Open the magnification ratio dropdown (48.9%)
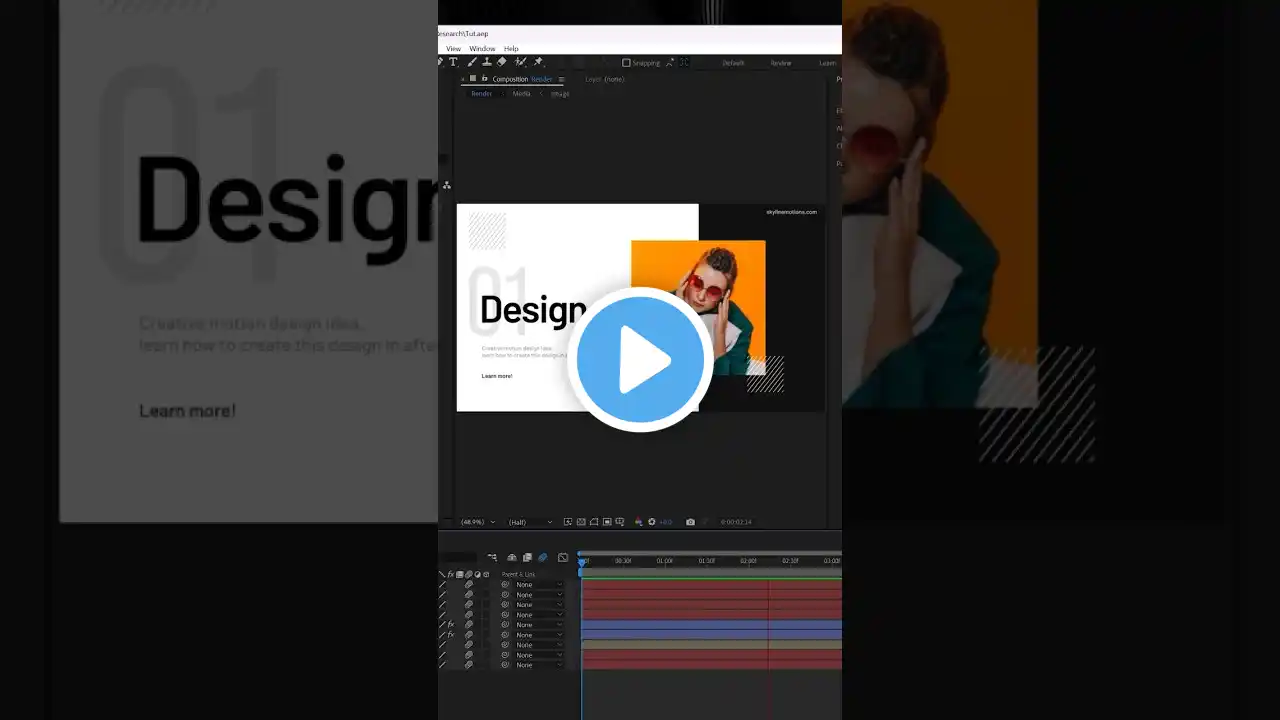 point(477,522)
